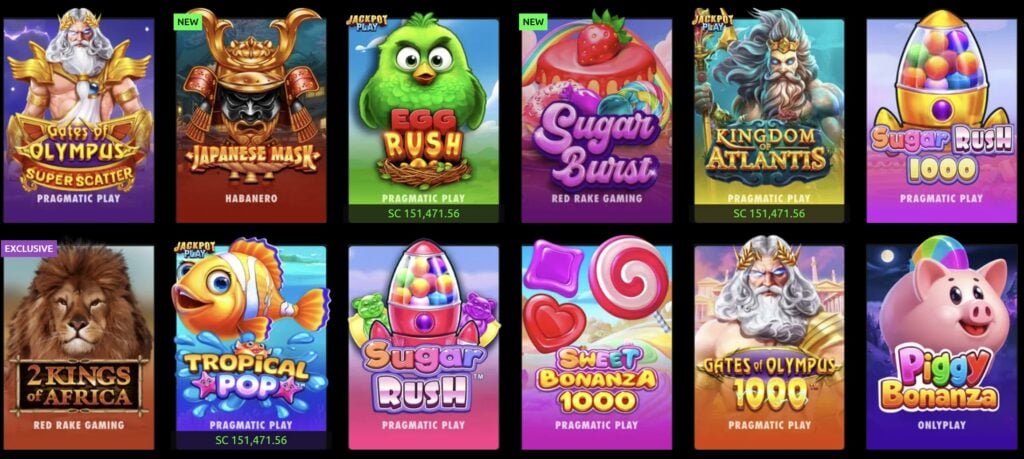The height and width of the screenshot is (459, 1024).
Task: Click the SC 151,471.56 jackpot under Egg Rush
Action: [423, 214]
